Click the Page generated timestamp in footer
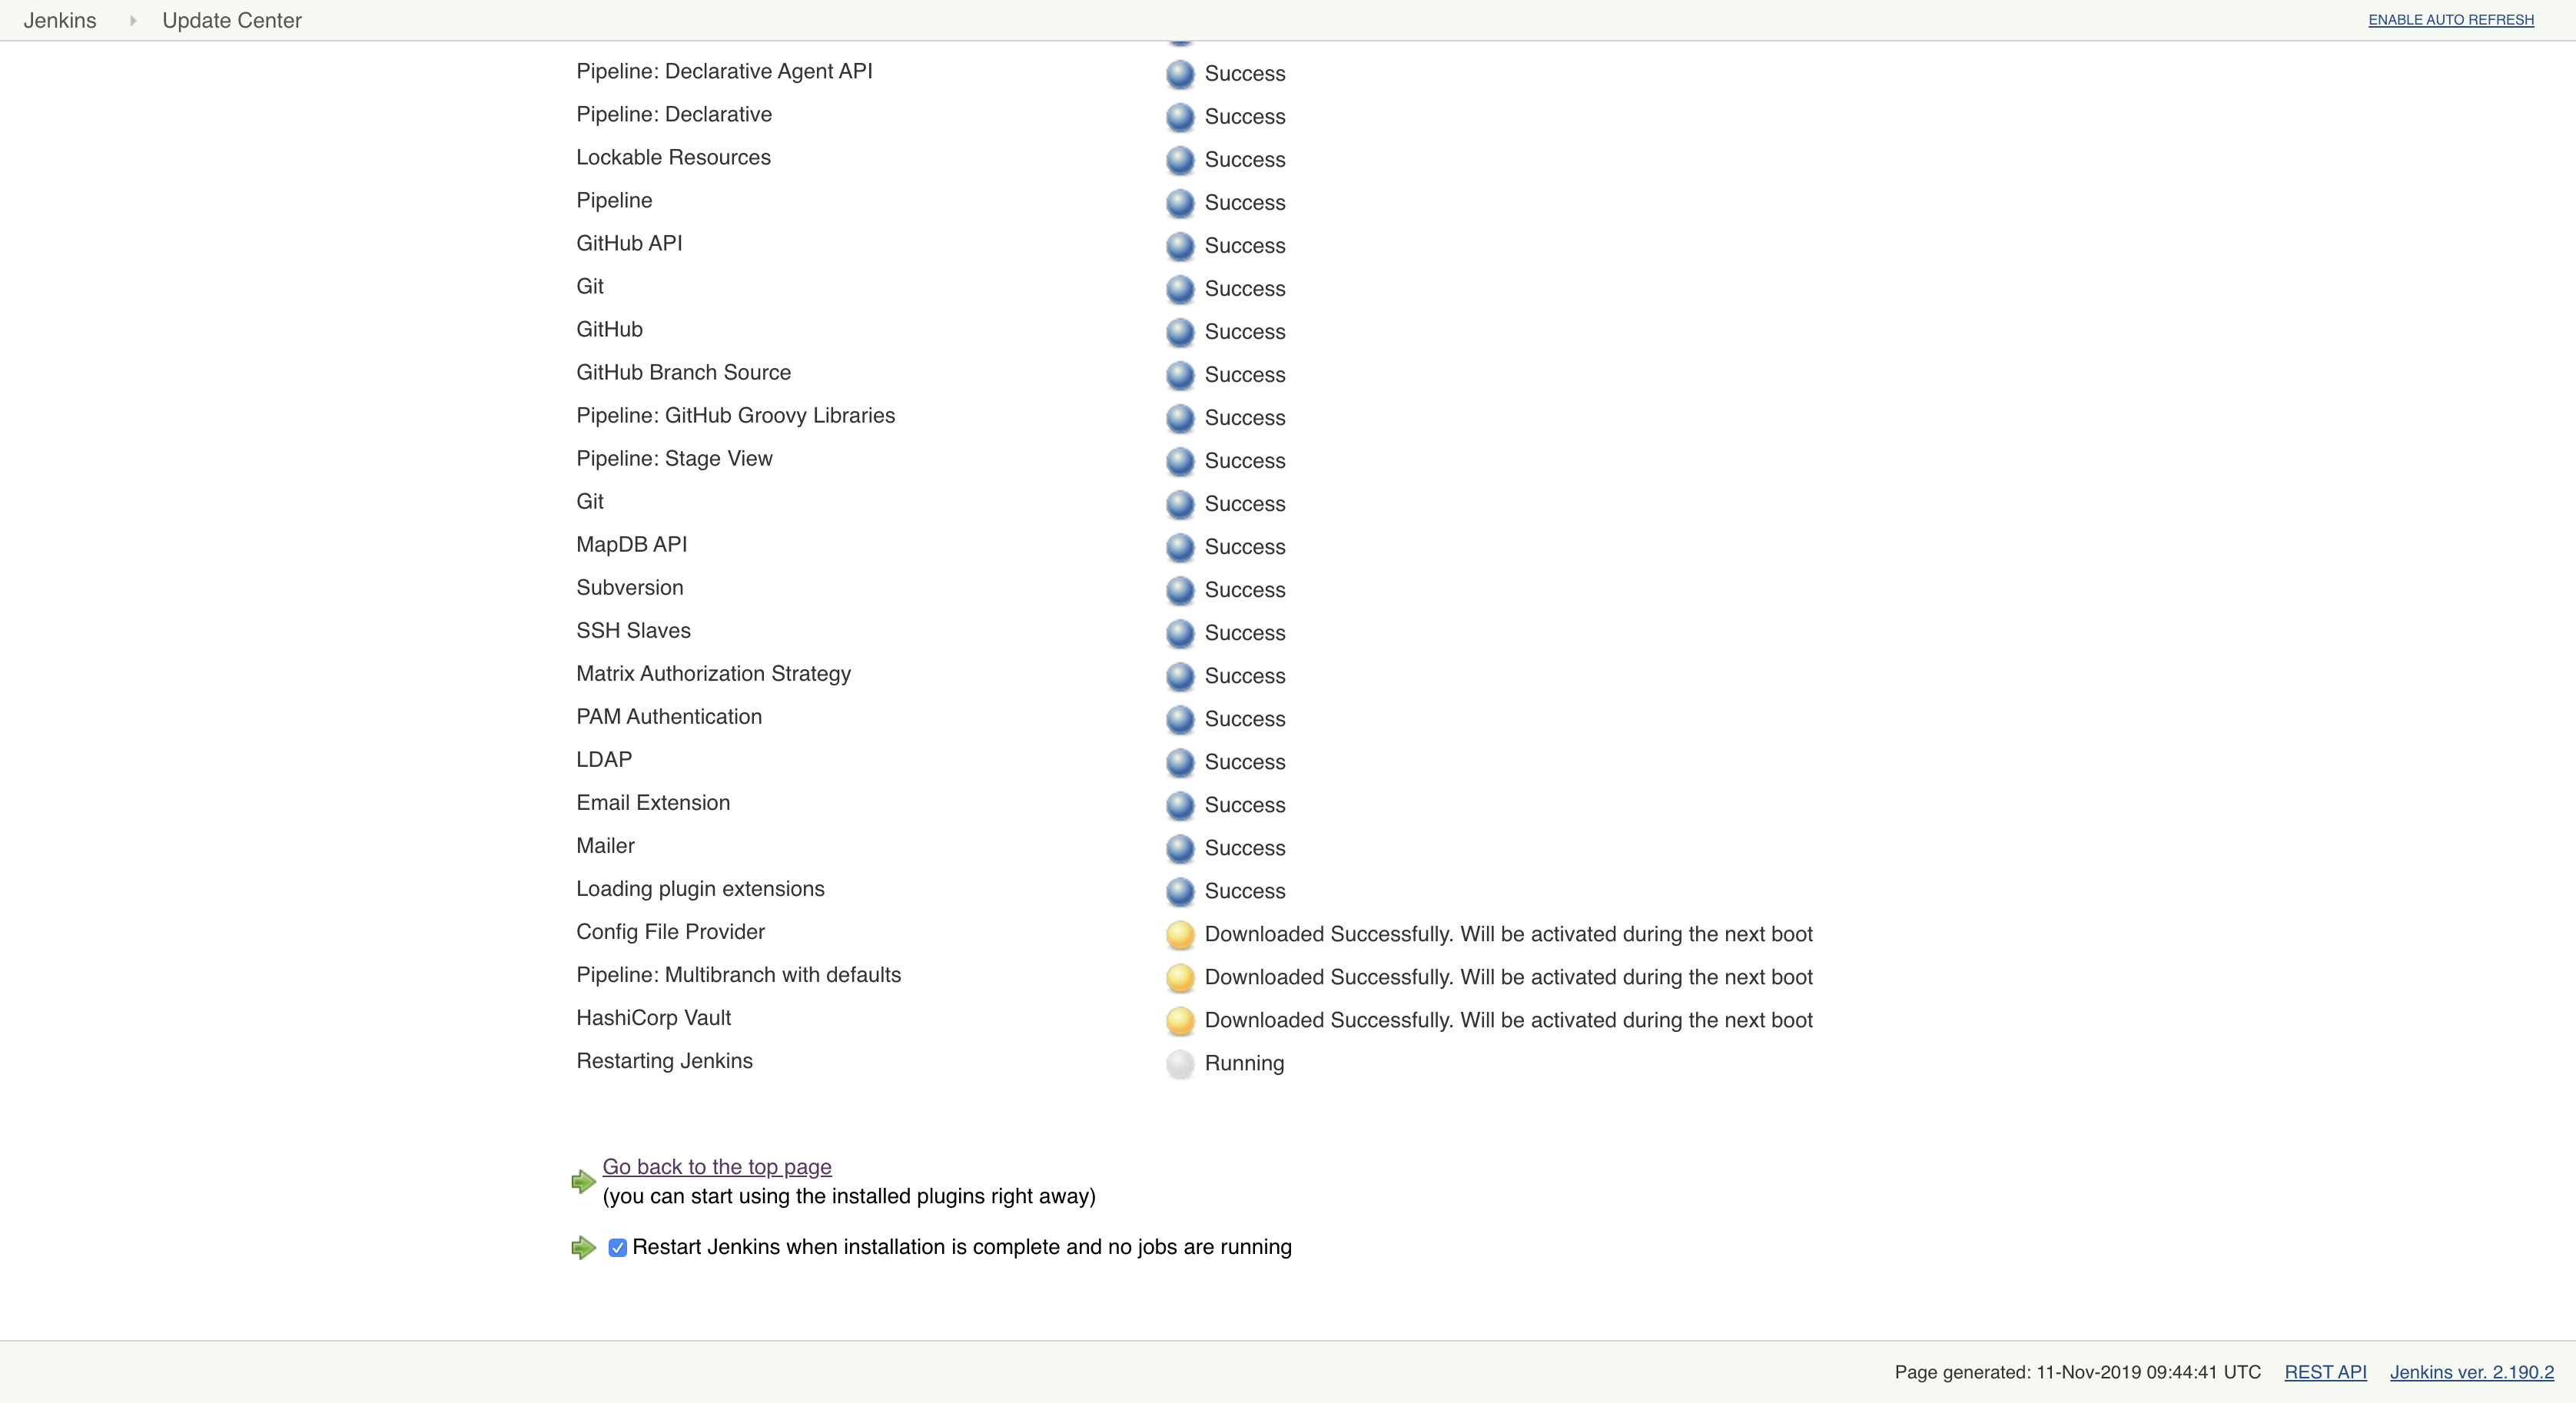This screenshot has width=2576, height=1403. point(2077,1372)
